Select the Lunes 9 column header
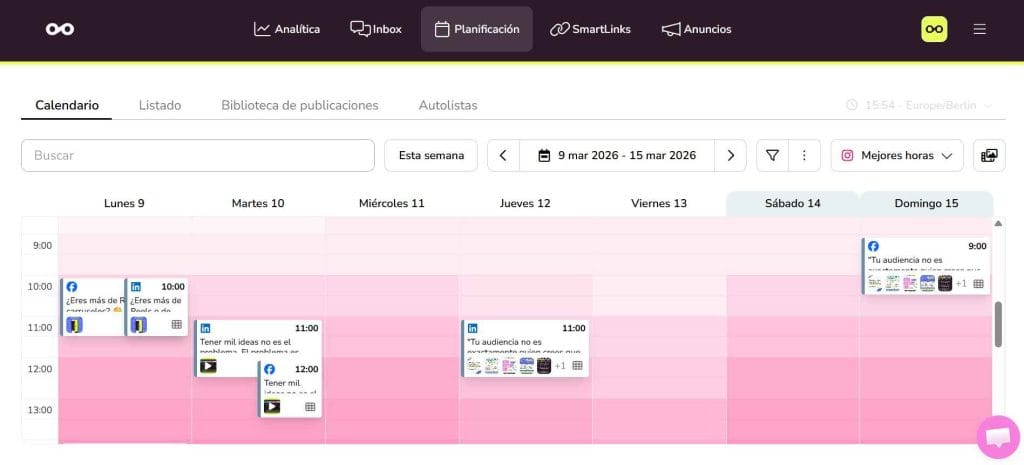Image resolution: width=1024 pixels, height=465 pixels. [124, 203]
